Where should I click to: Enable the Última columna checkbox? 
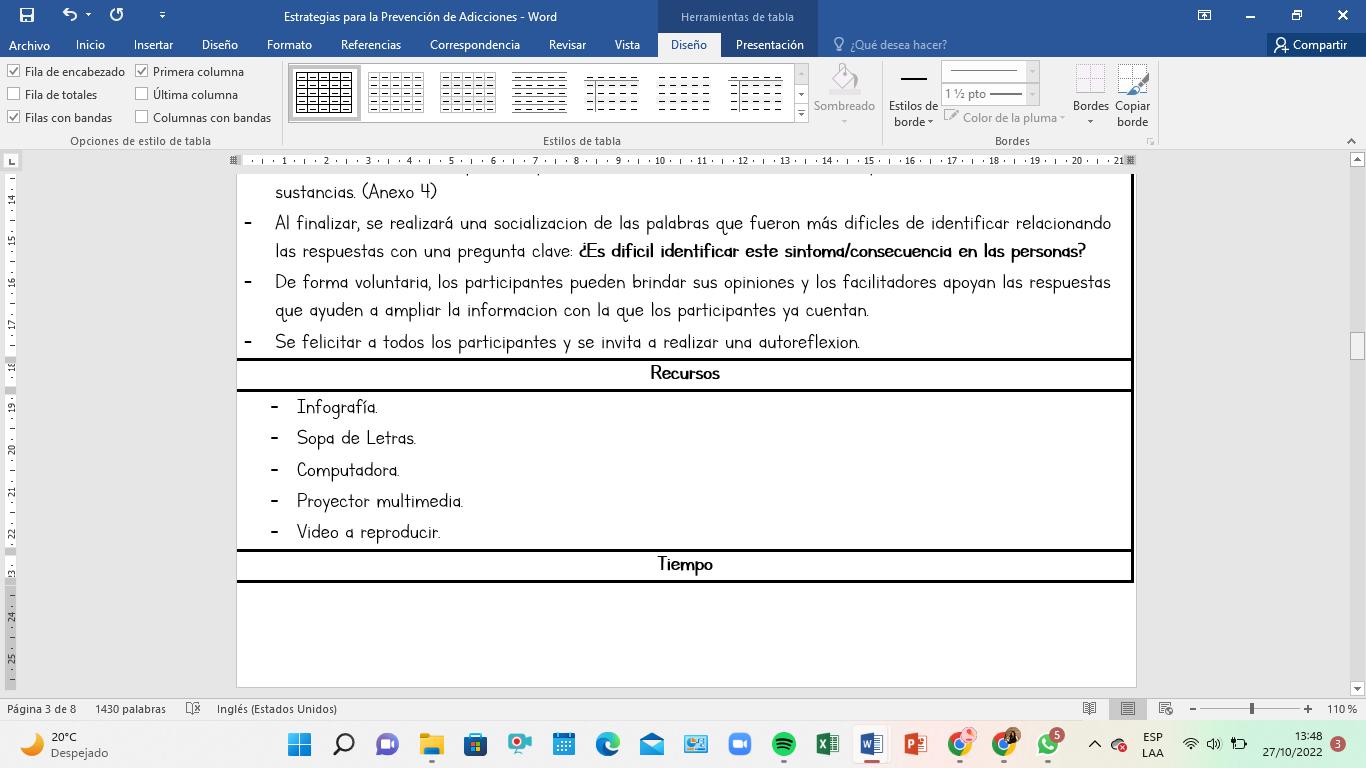click(142, 94)
